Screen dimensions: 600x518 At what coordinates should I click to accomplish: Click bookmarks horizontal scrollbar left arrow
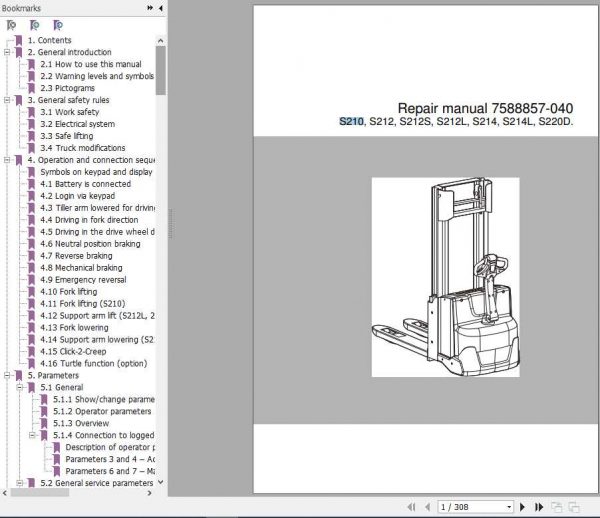tap(5, 493)
